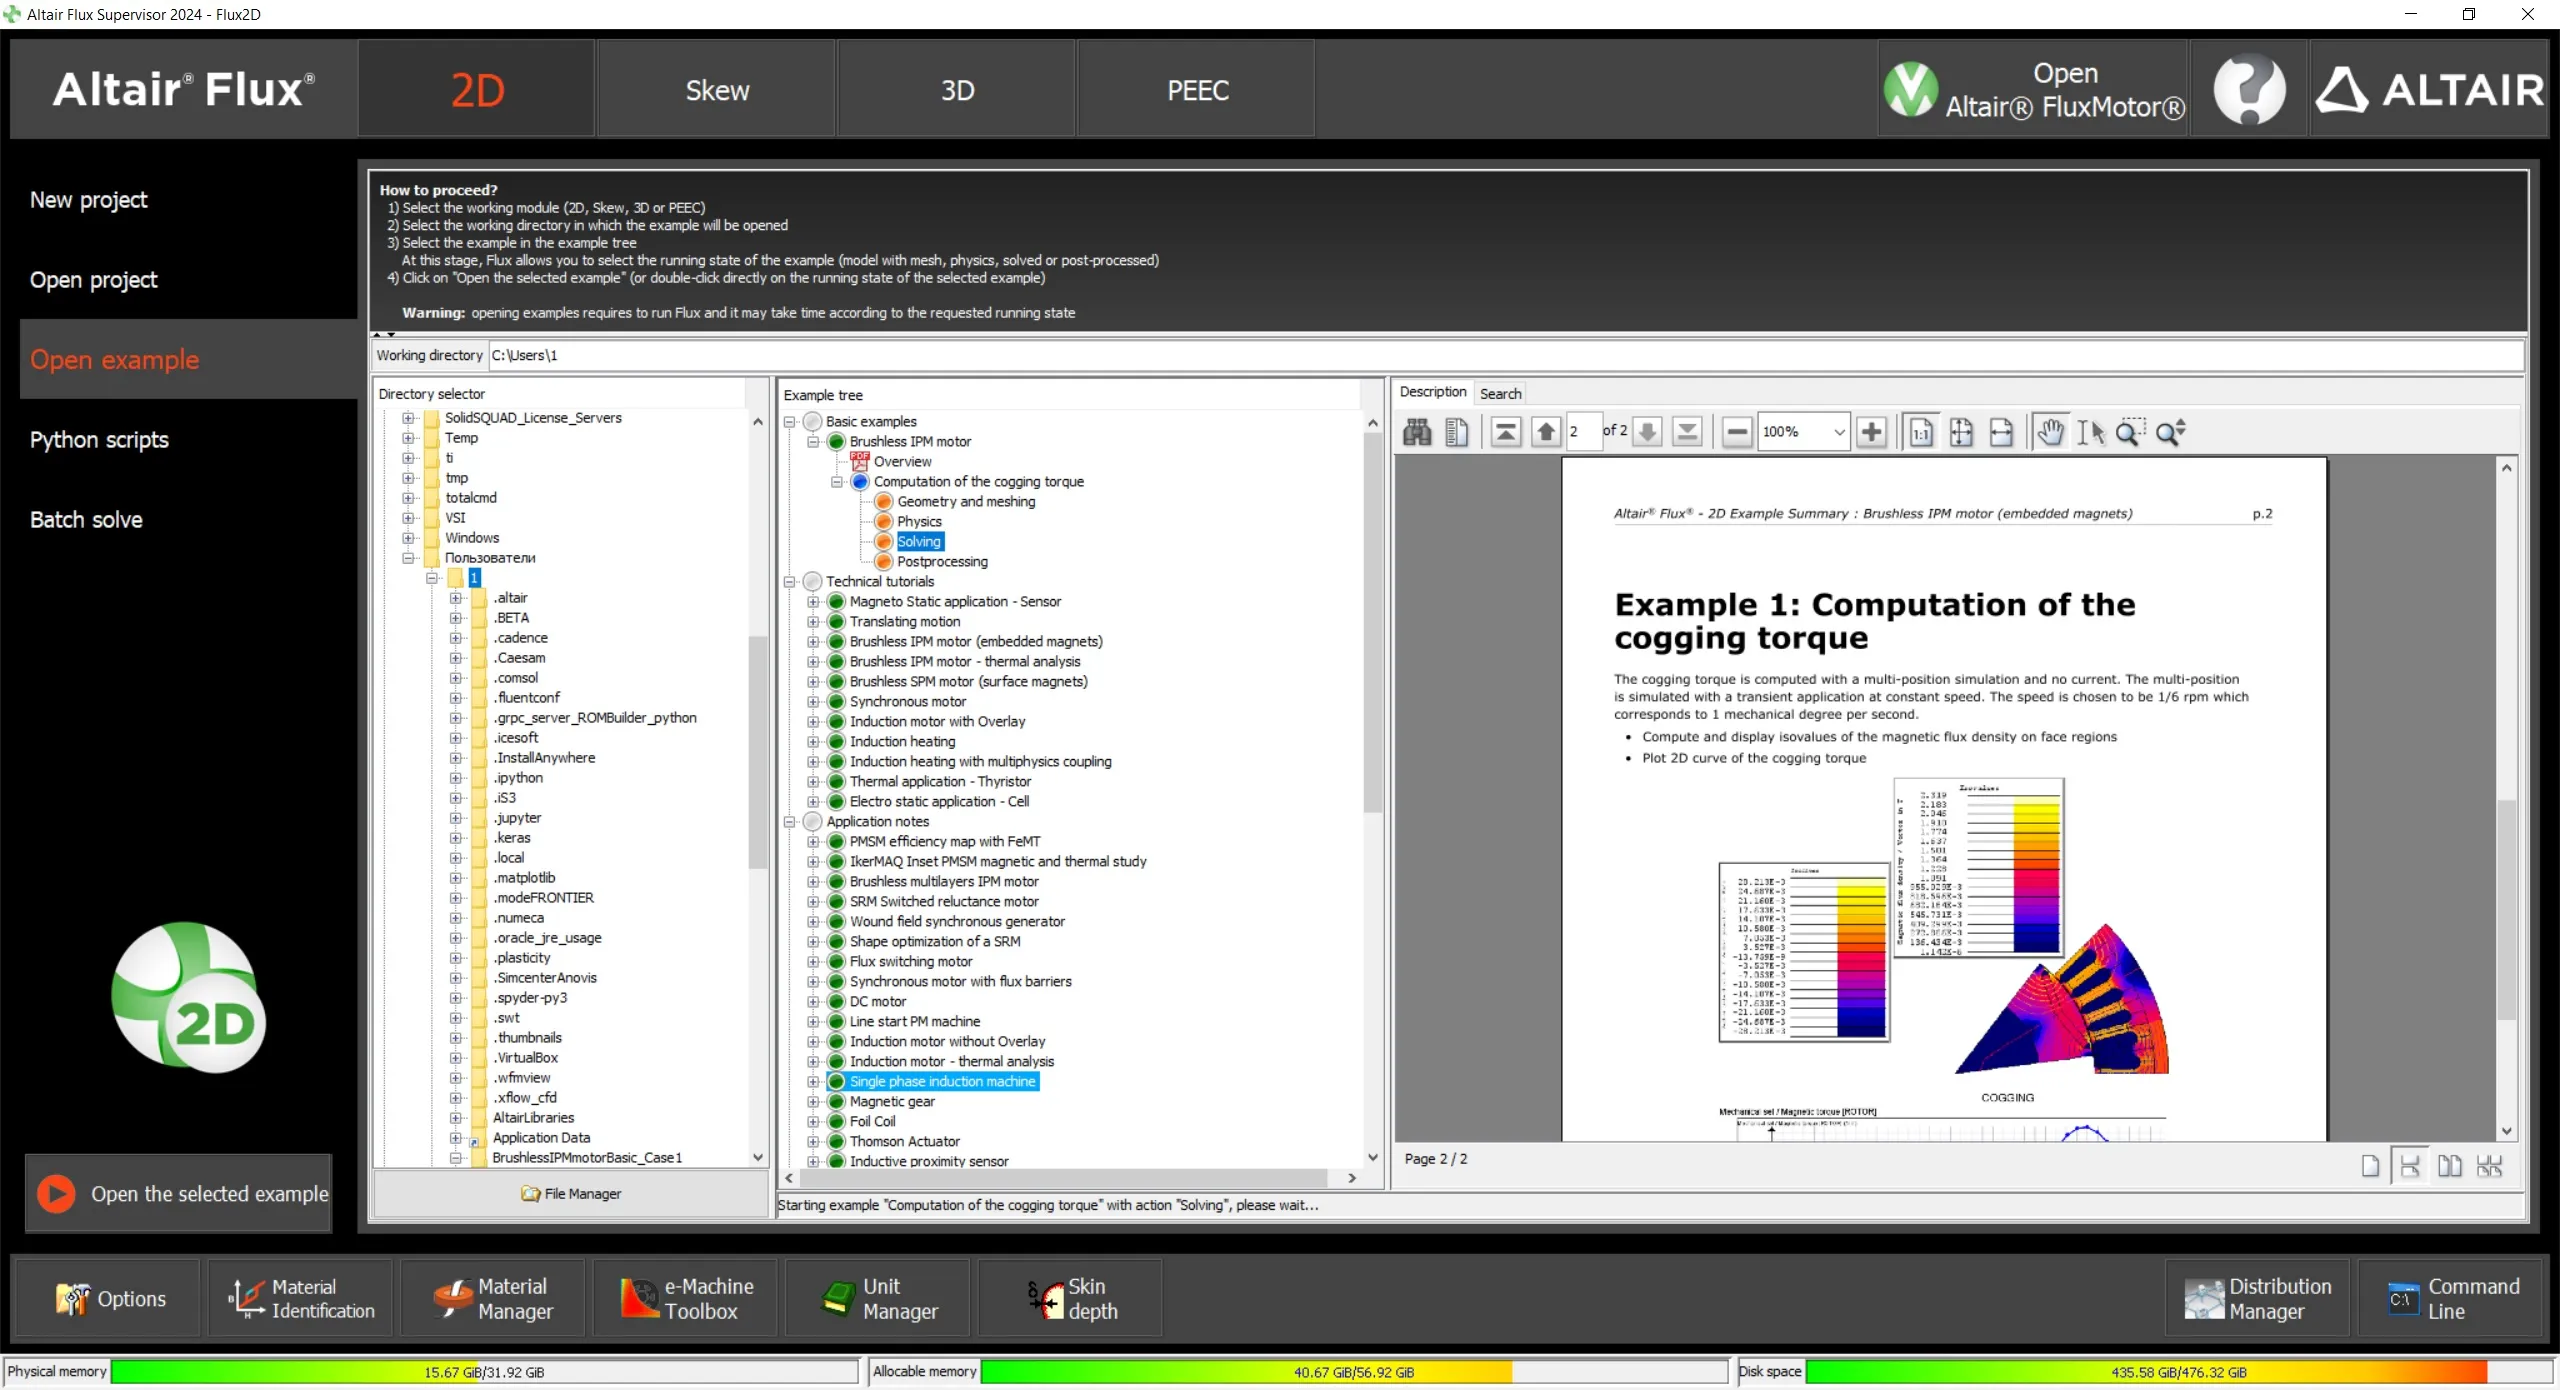Select Postprocessing running state
Screen dimensions: 2560x1390
[x=942, y=562]
